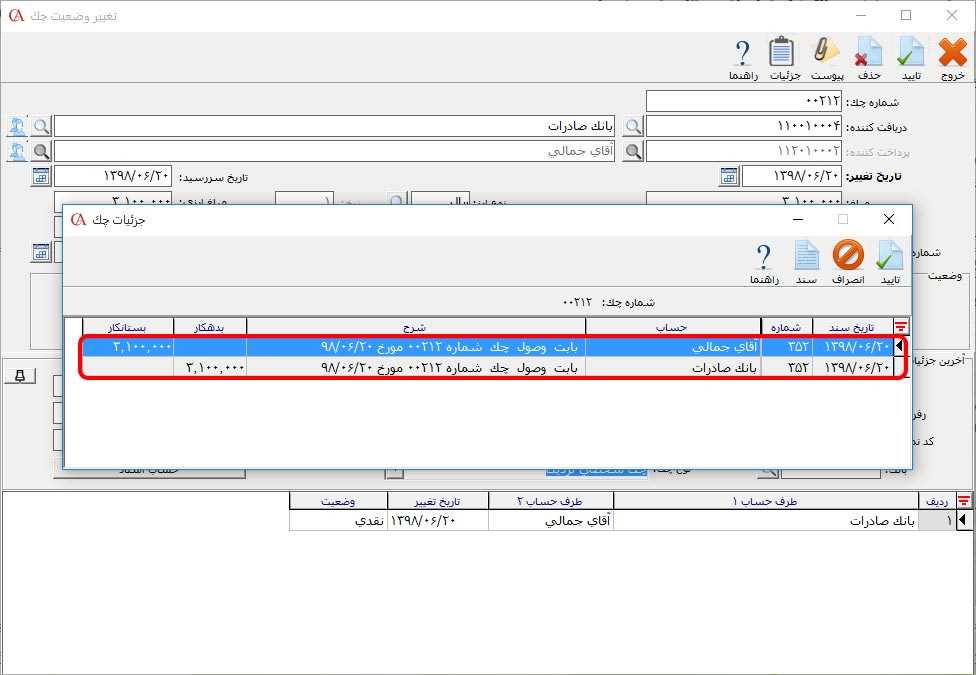The image size is (976, 675).
Task: Click the خروج (exit) icon in main toolbar
Action: pyautogui.click(x=952, y=58)
